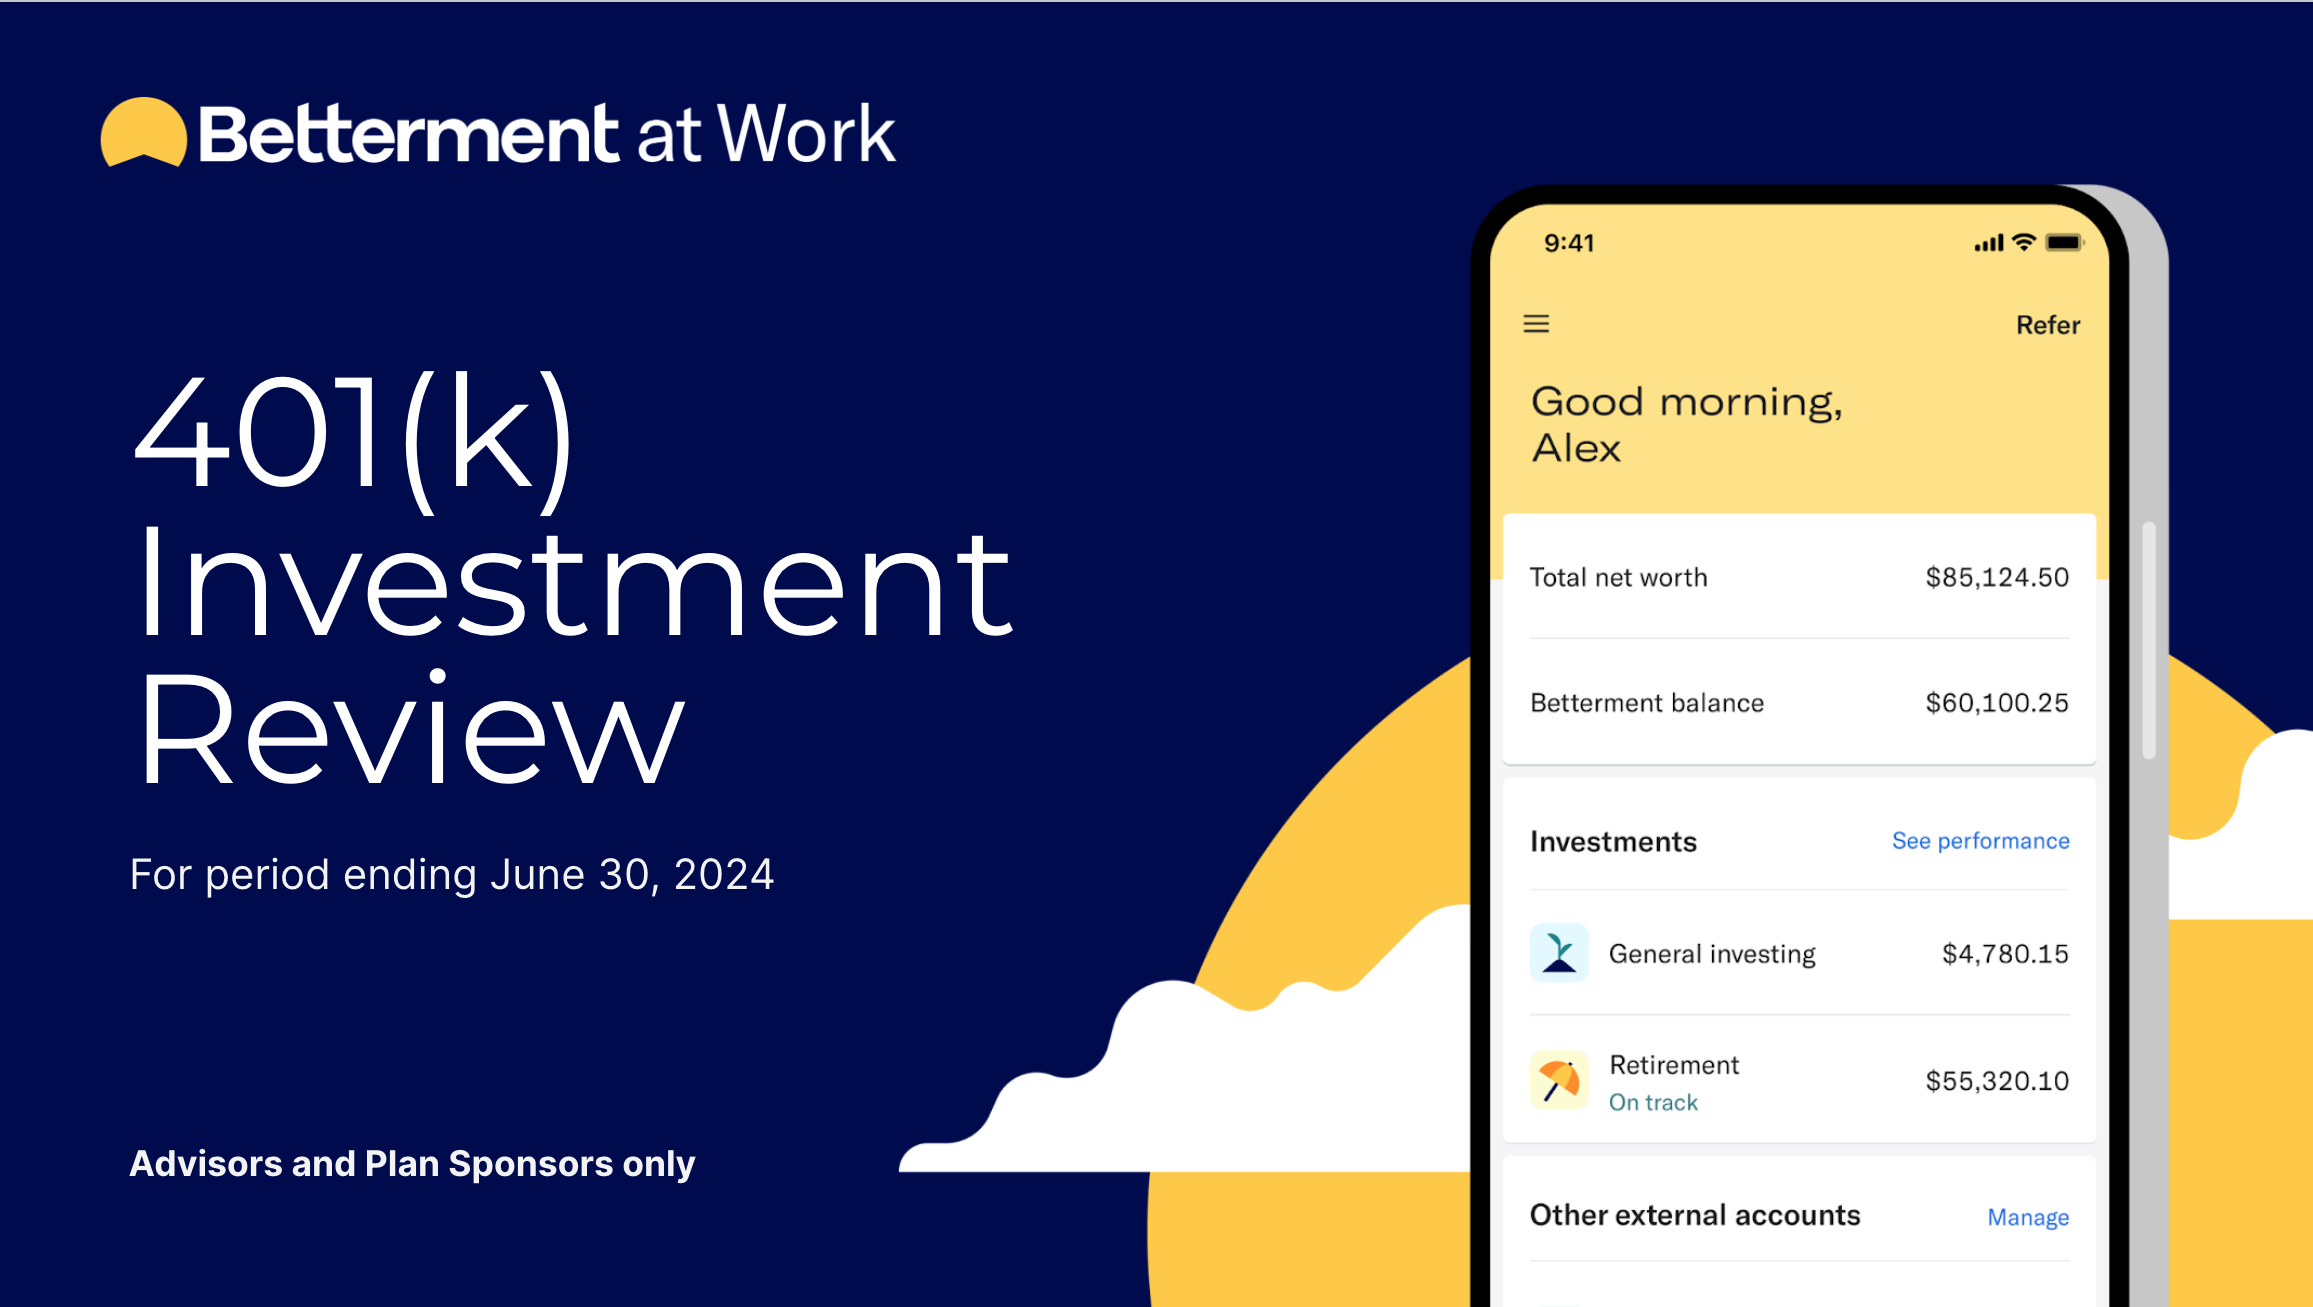Toggle the Retirement goal On track status
Viewport: 2313px width, 1307px height.
tap(1652, 1102)
